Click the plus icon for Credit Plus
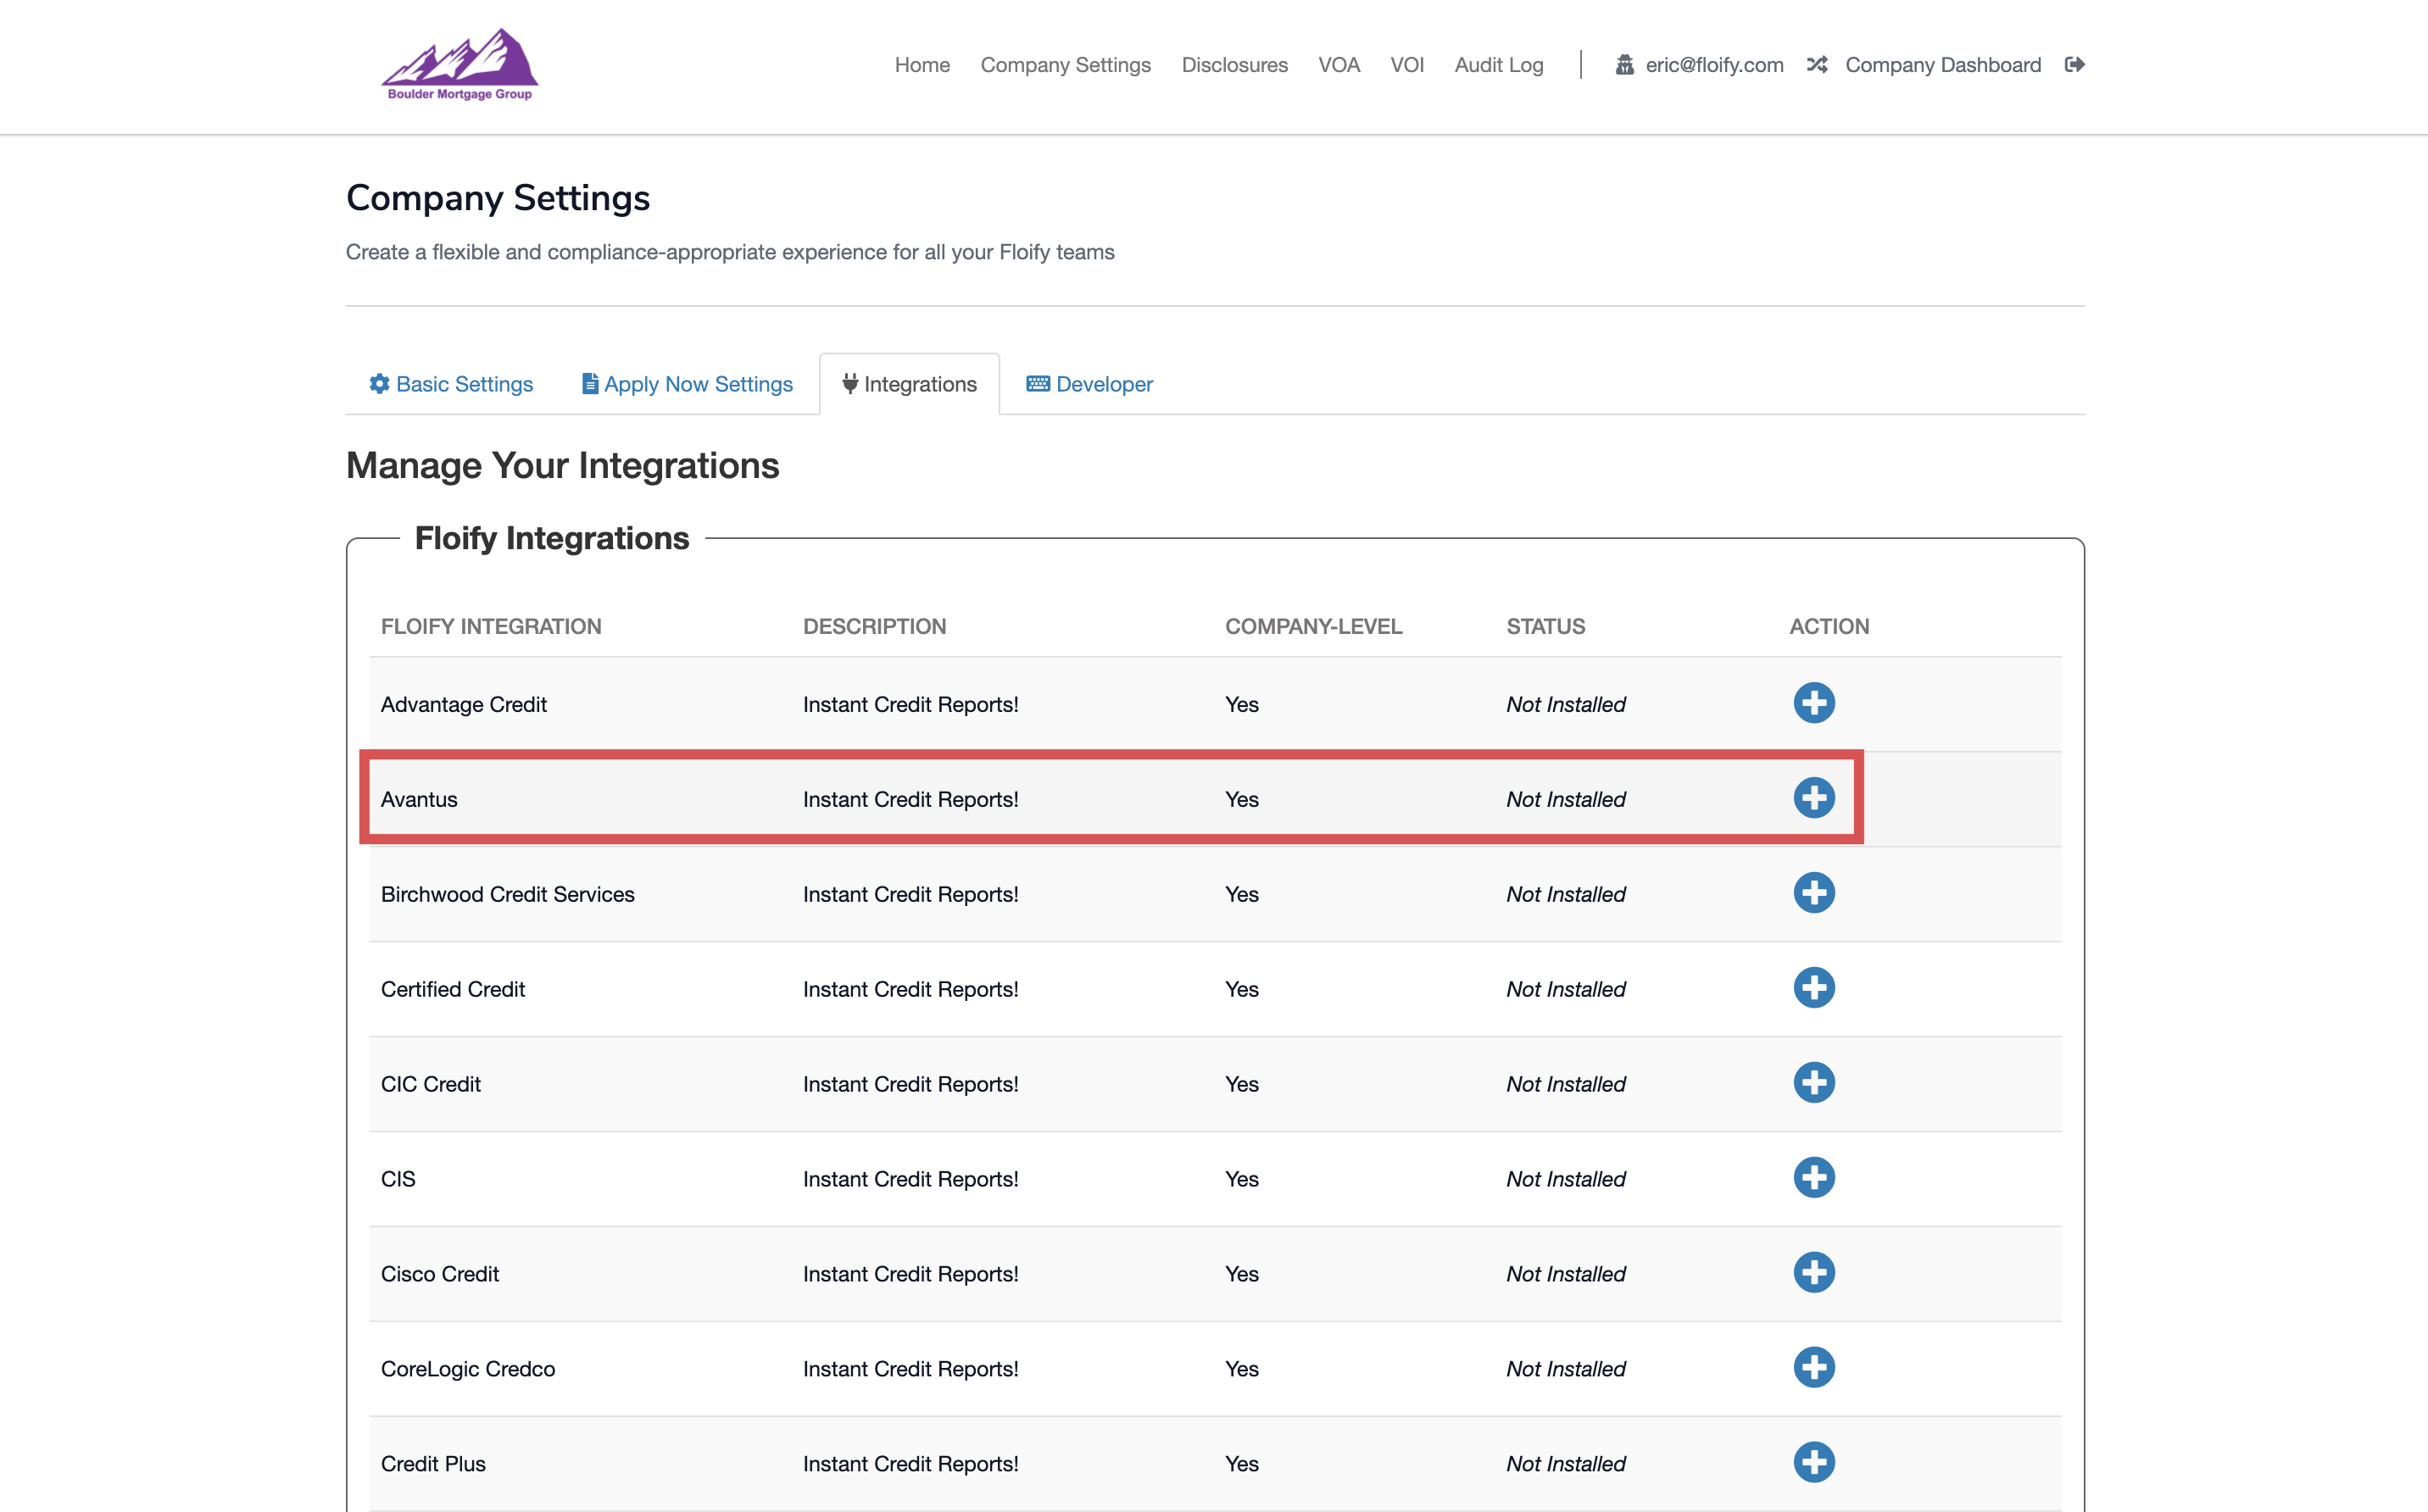This screenshot has height=1512, width=2428. click(1813, 1463)
